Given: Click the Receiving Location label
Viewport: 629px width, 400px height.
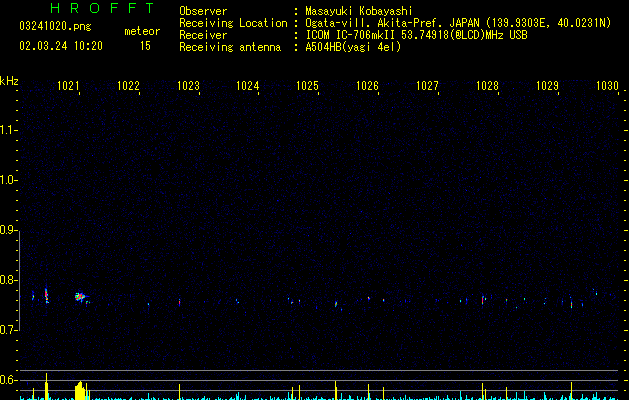Looking at the screenshot, I should coord(233,23).
